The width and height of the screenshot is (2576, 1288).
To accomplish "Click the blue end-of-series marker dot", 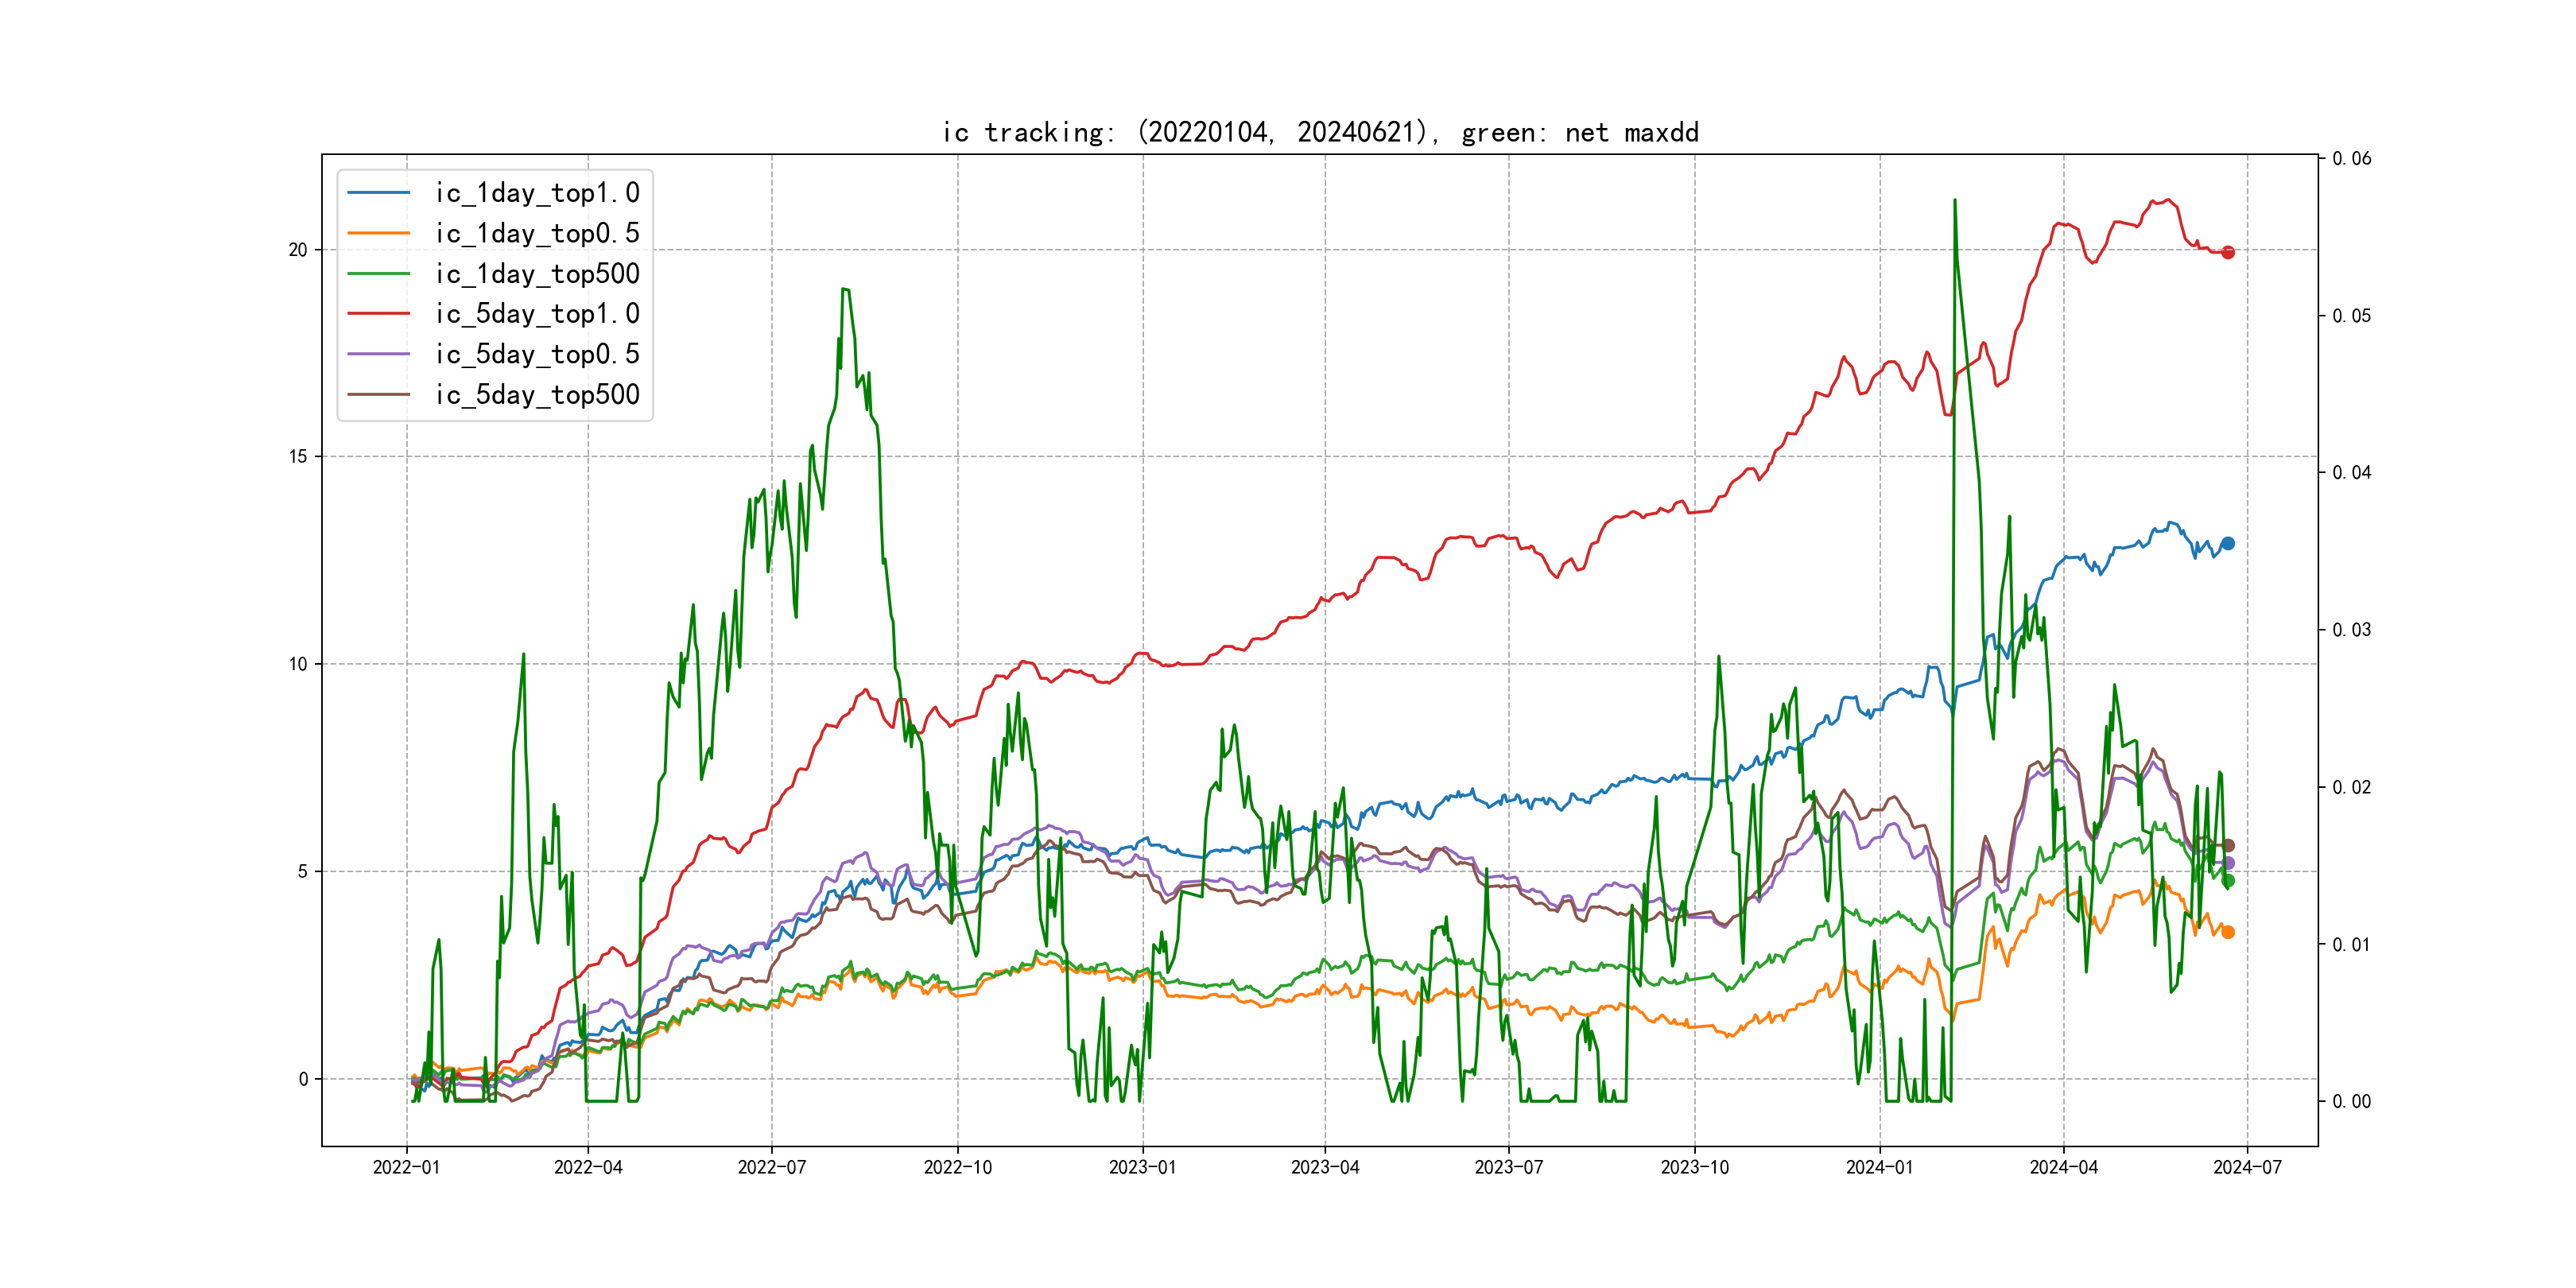I will [x=2228, y=543].
